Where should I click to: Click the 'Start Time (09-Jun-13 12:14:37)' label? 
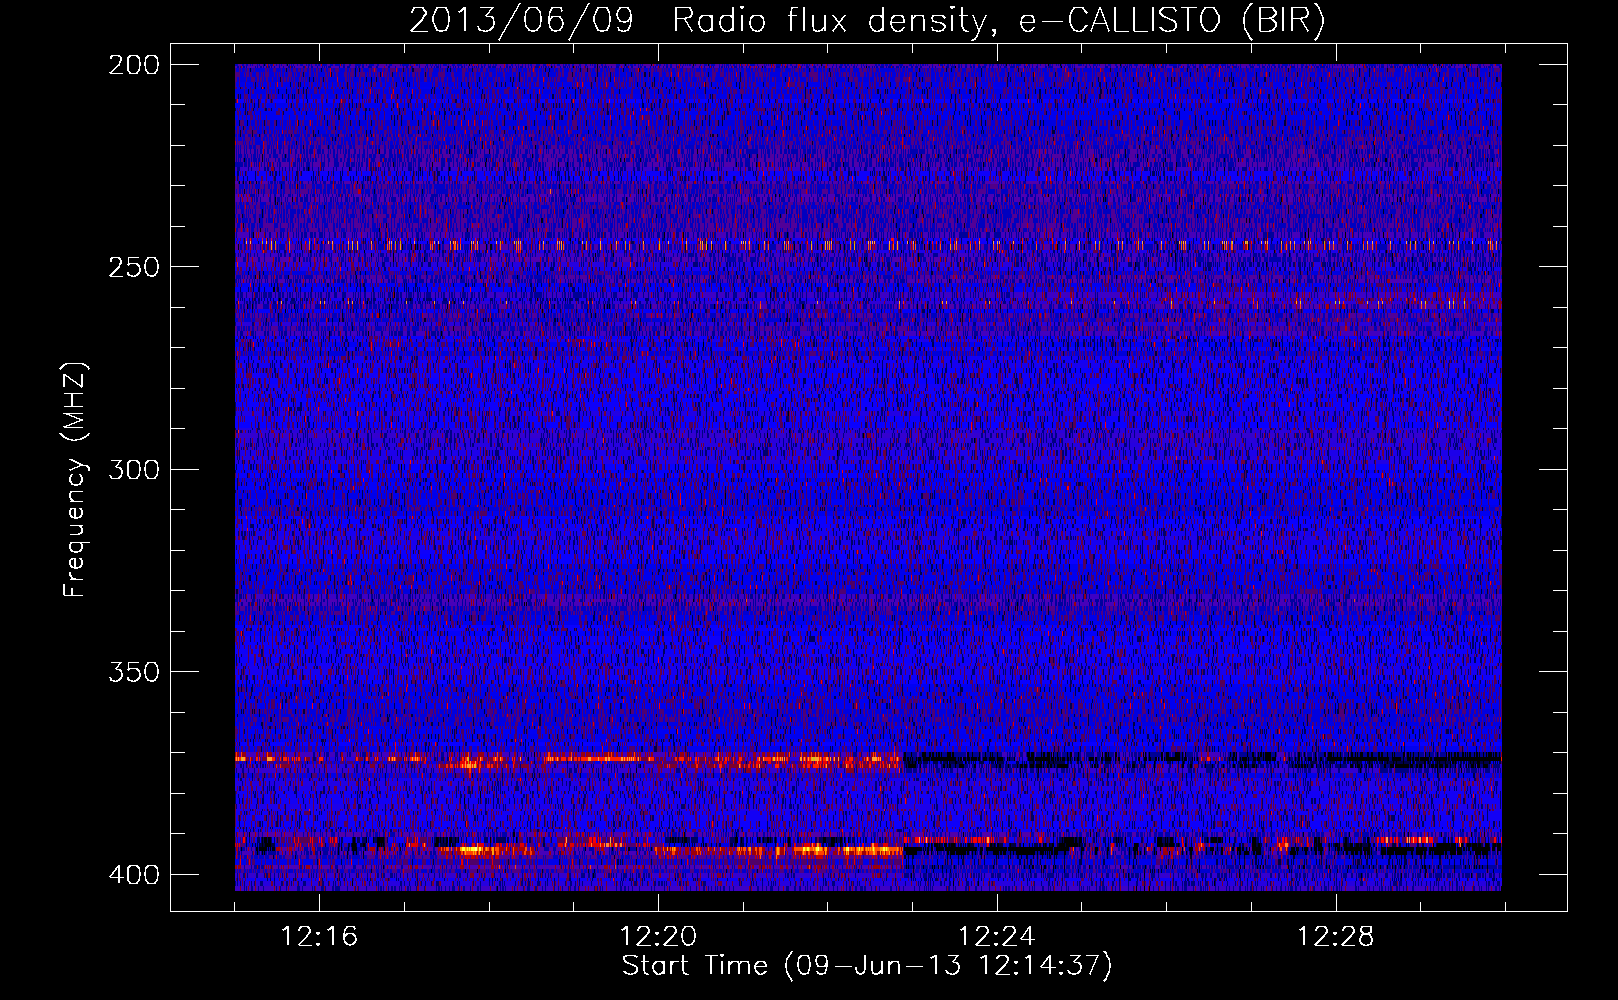pos(867,966)
